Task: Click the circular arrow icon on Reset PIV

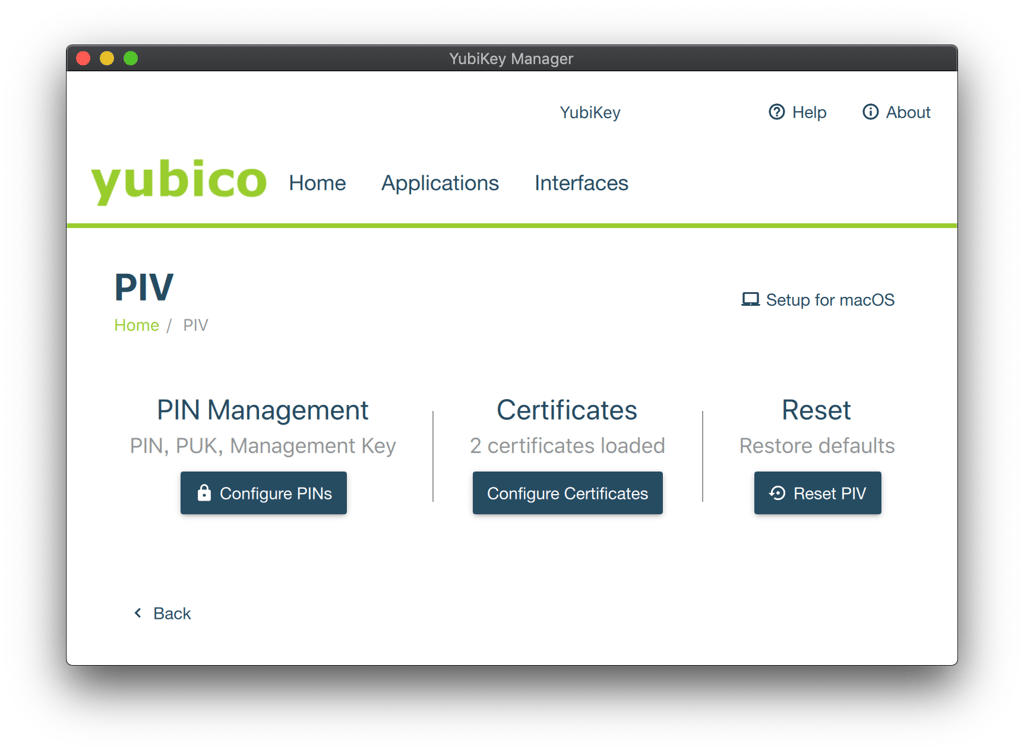Action: [x=777, y=493]
